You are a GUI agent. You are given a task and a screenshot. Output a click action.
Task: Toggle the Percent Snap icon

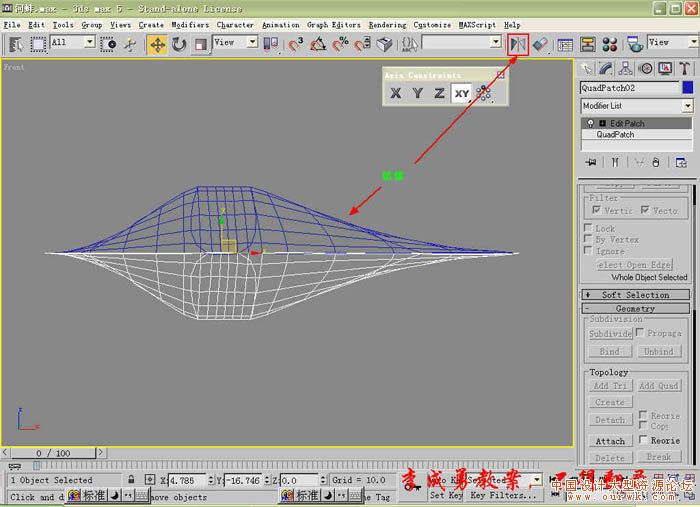click(x=340, y=44)
